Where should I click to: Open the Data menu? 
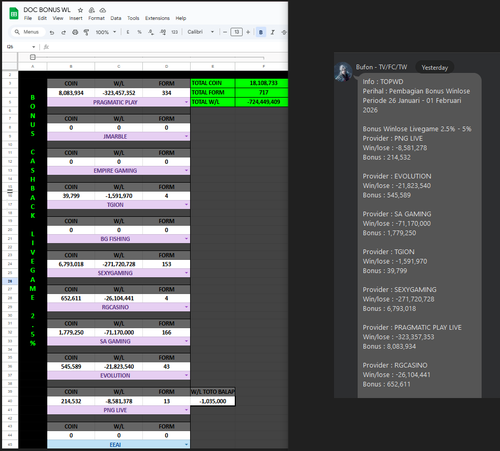coord(116,18)
